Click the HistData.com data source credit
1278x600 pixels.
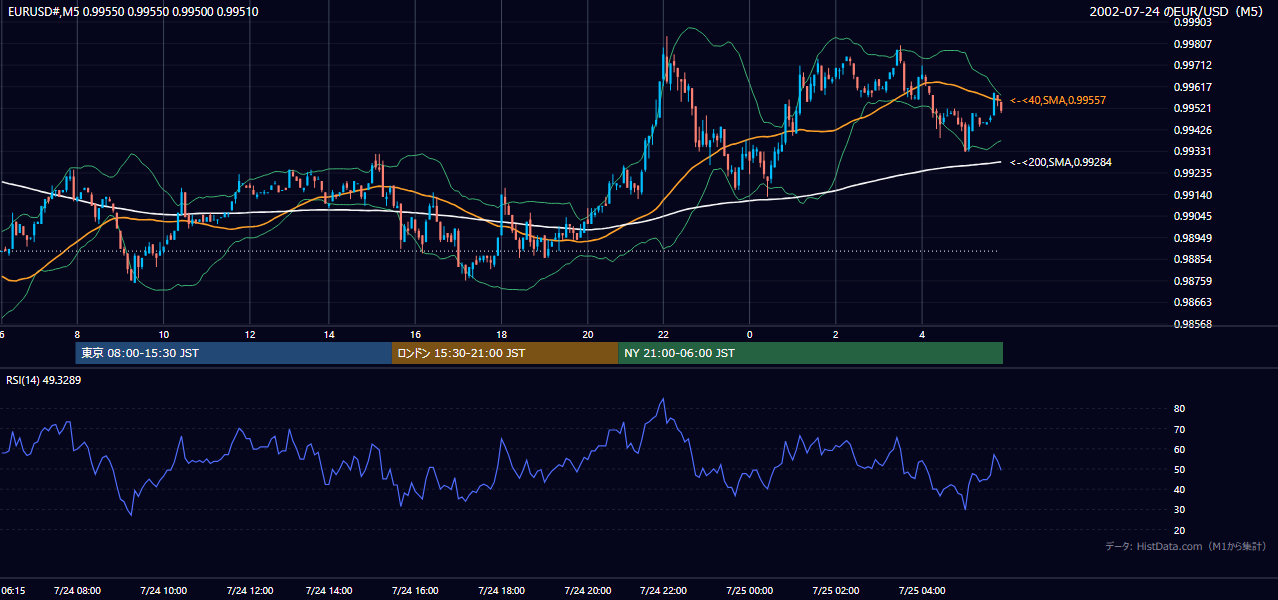[x=1186, y=546]
